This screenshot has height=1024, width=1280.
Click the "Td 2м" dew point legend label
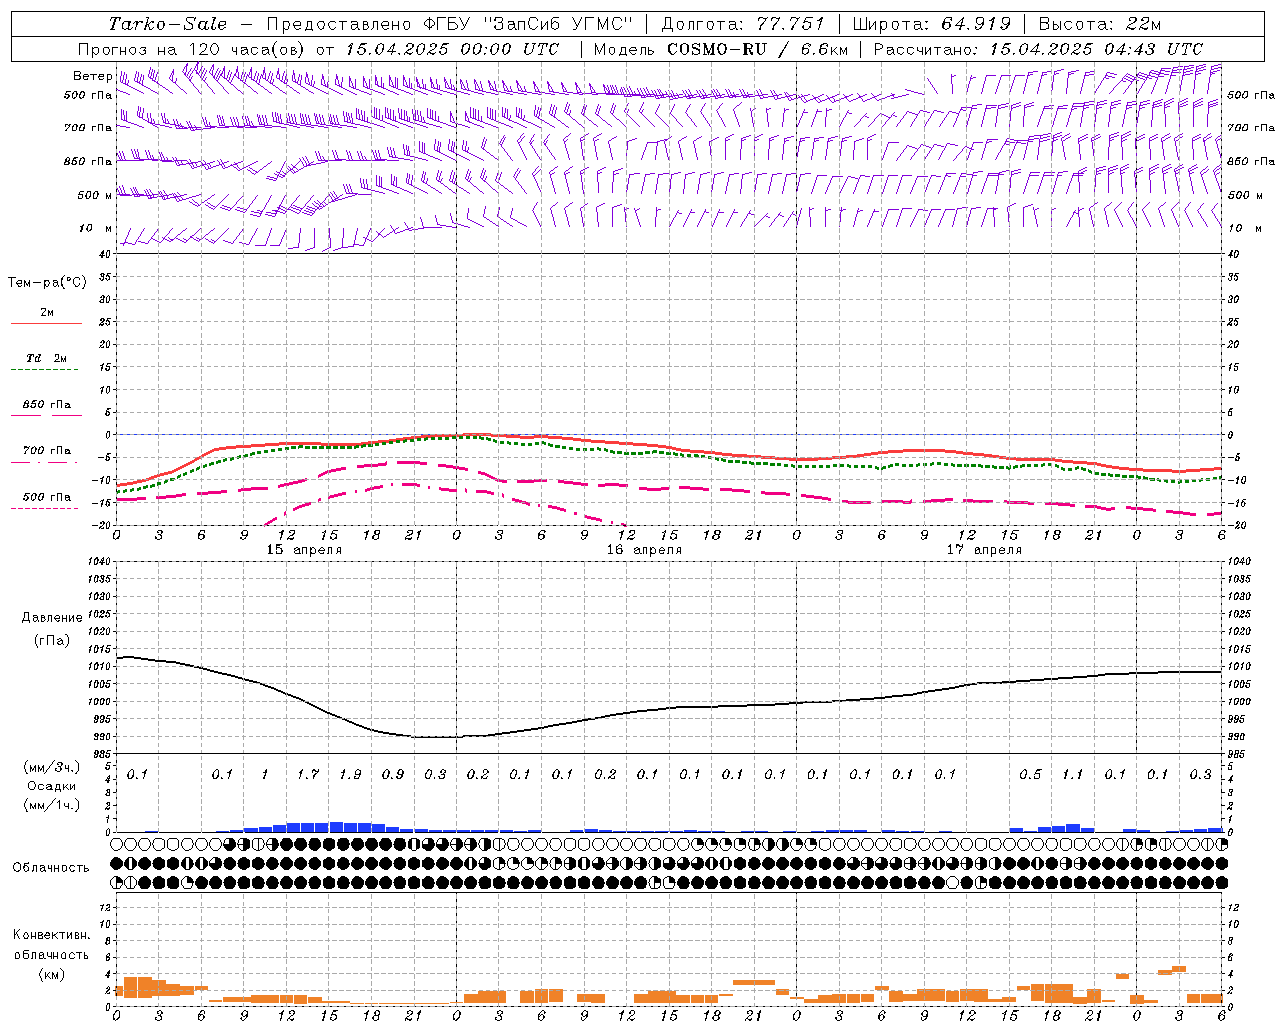coord(47,358)
